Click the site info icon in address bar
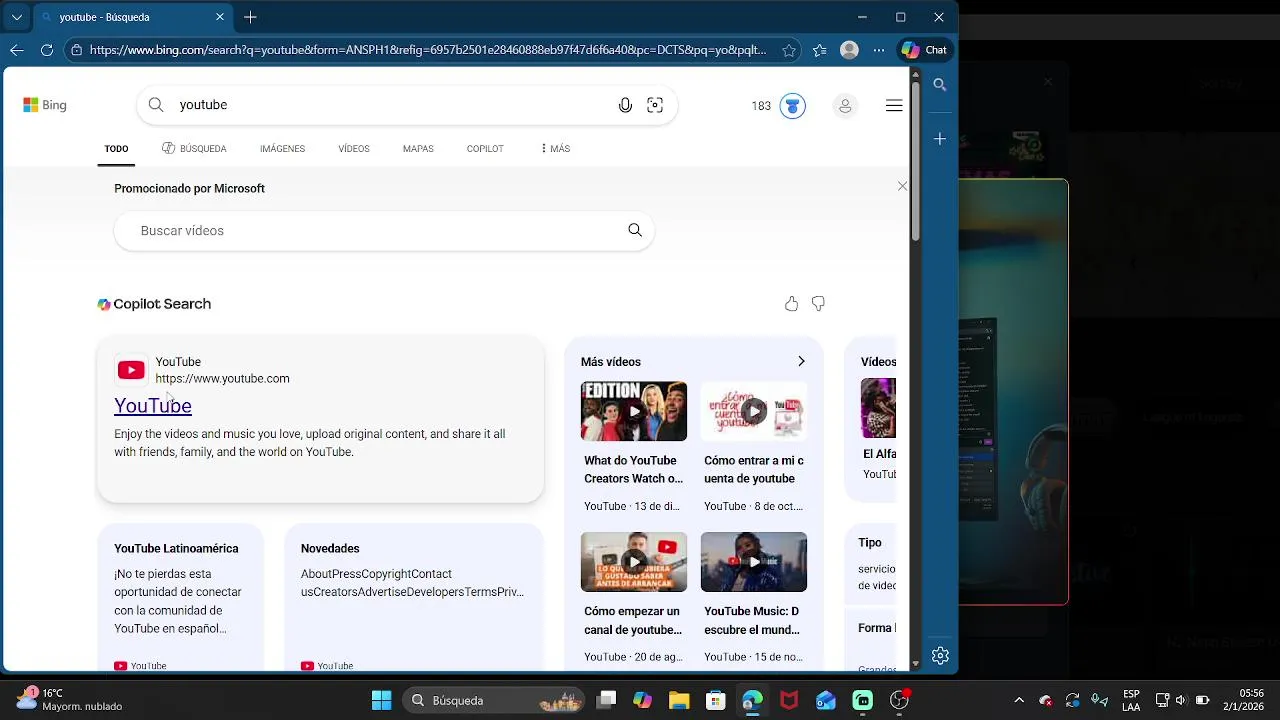This screenshot has width=1280, height=720. [x=76, y=50]
